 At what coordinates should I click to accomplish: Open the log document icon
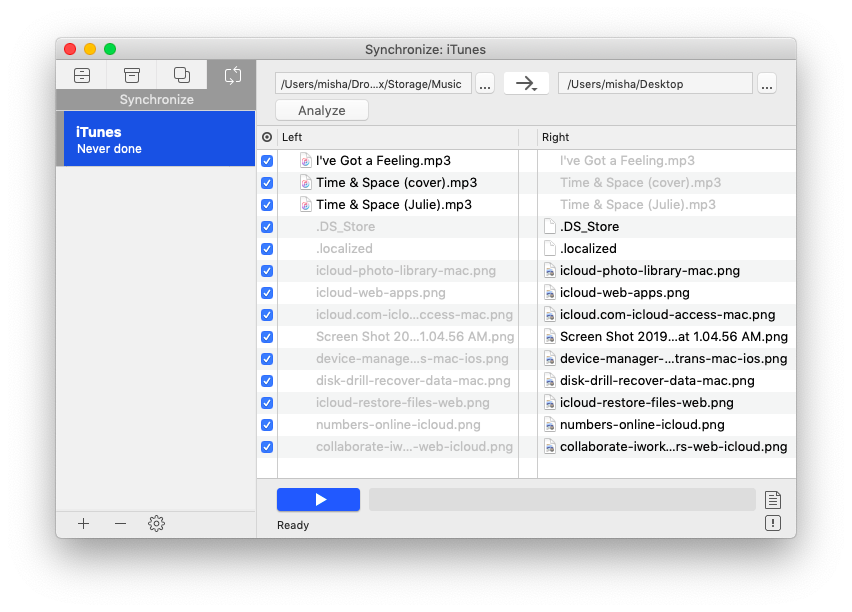(x=773, y=499)
